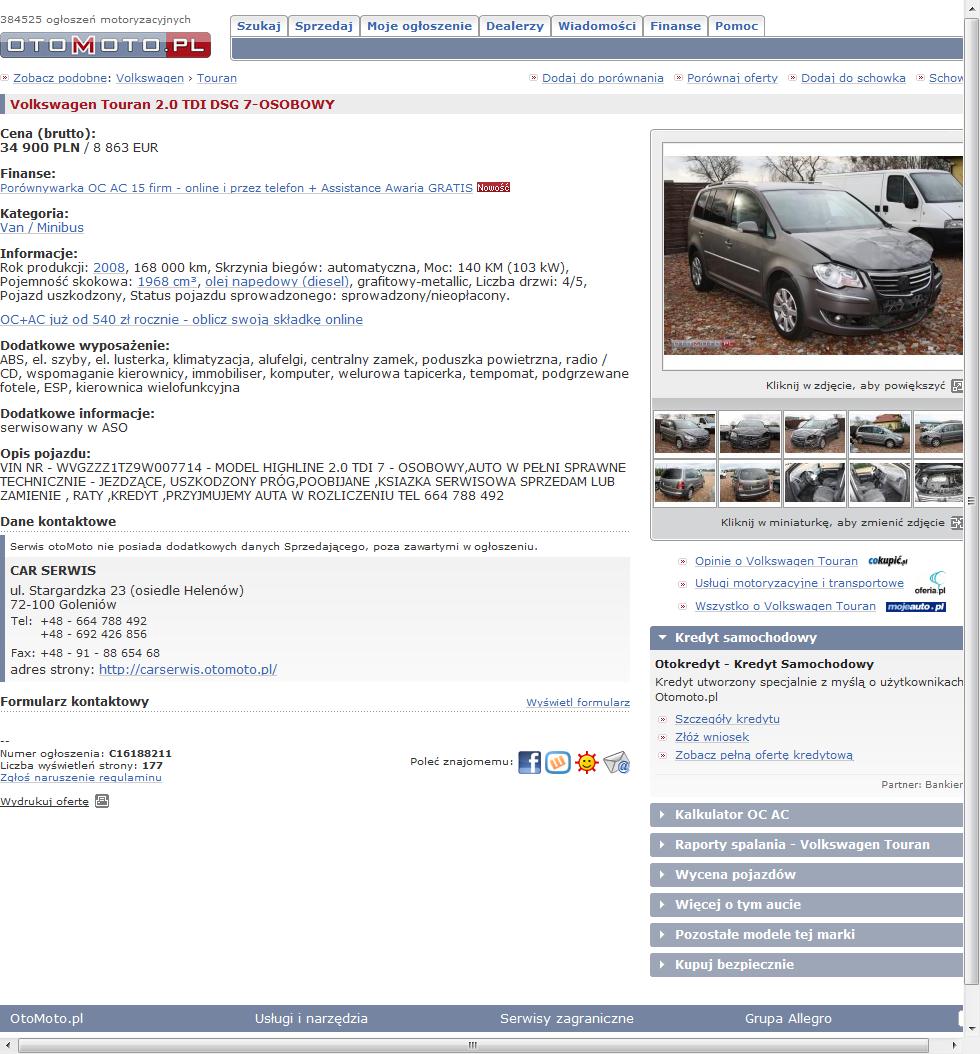Select second bottom-row thumbnail, rear view
Viewport: 980px width, 1054px height.
[x=749, y=482]
